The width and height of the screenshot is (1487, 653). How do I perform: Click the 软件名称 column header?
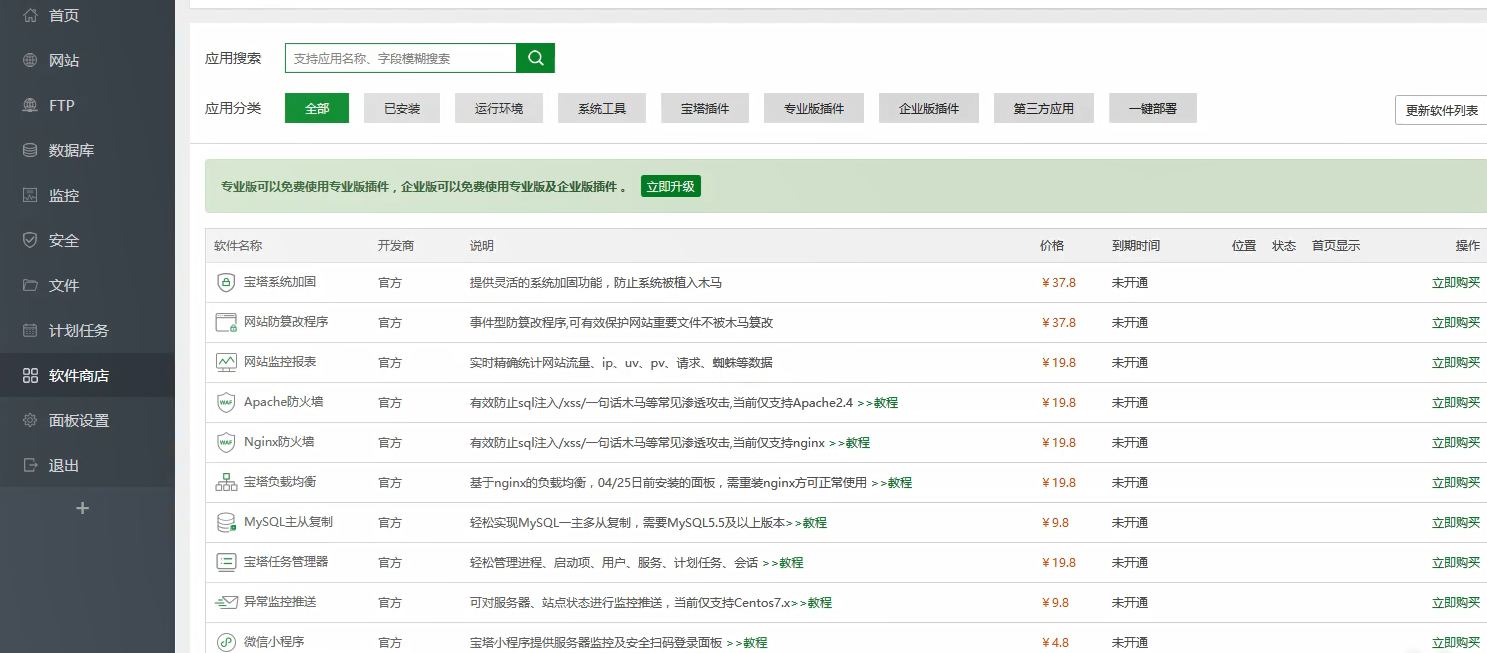point(238,245)
